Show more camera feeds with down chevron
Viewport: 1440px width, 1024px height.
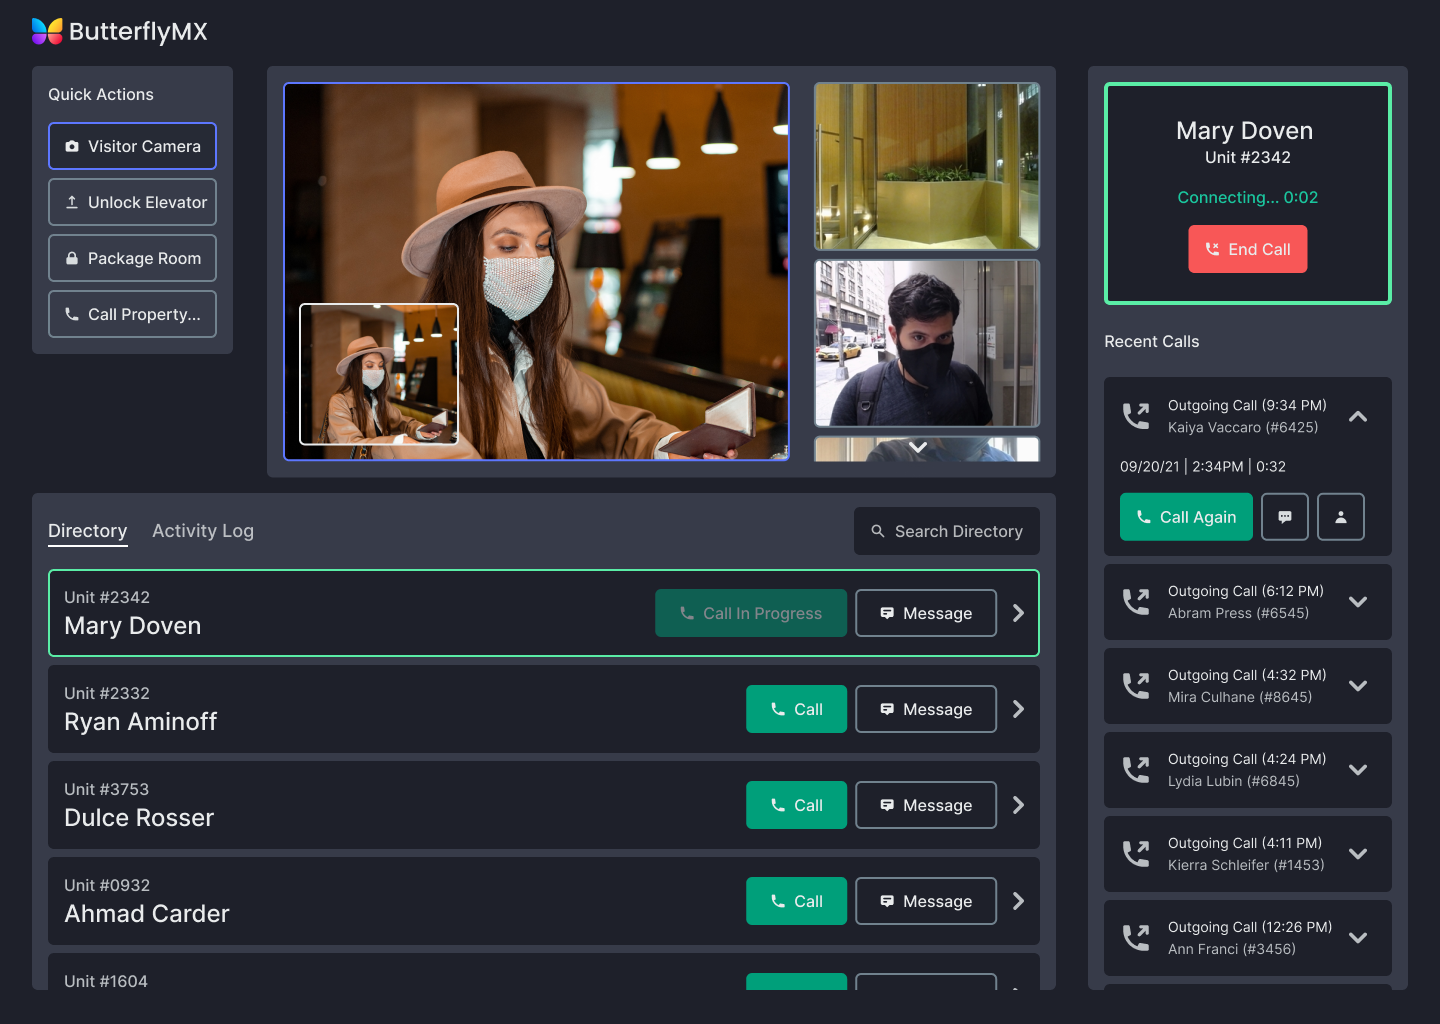click(x=918, y=447)
